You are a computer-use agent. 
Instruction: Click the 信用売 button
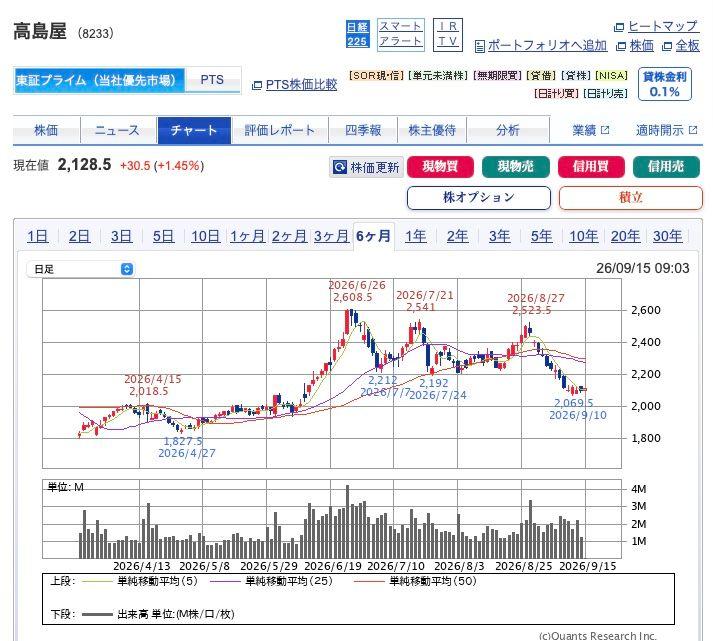point(666,166)
